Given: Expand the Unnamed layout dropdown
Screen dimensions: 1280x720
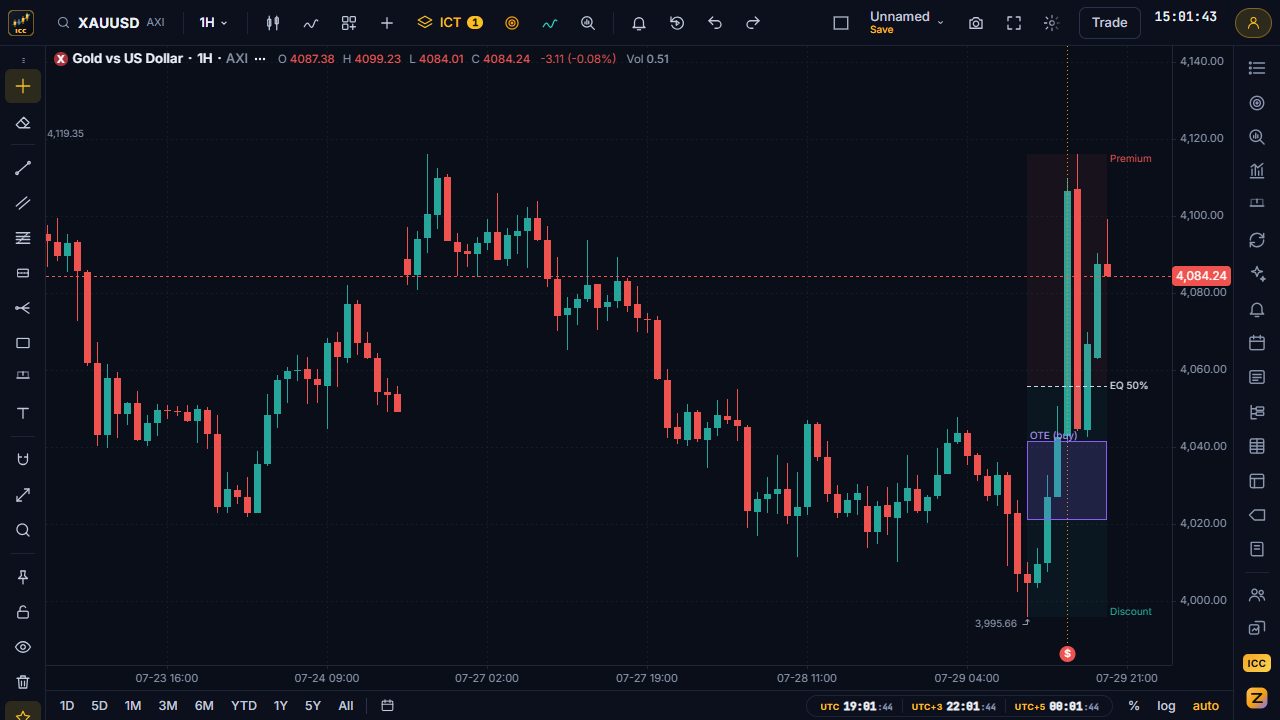Looking at the screenshot, I should click(906, 23).
